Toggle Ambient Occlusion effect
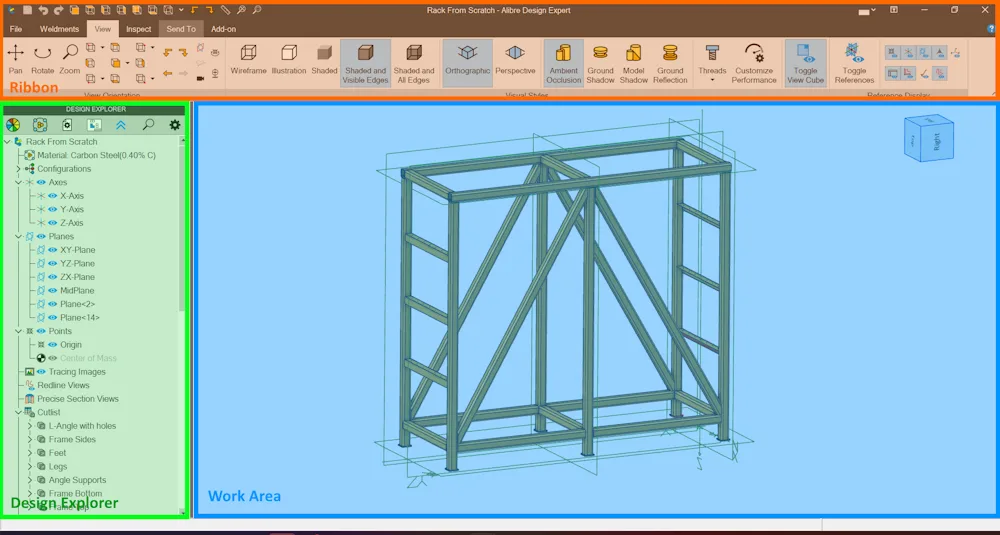The height and width of the screenshot is (535, 1000). 563,63
